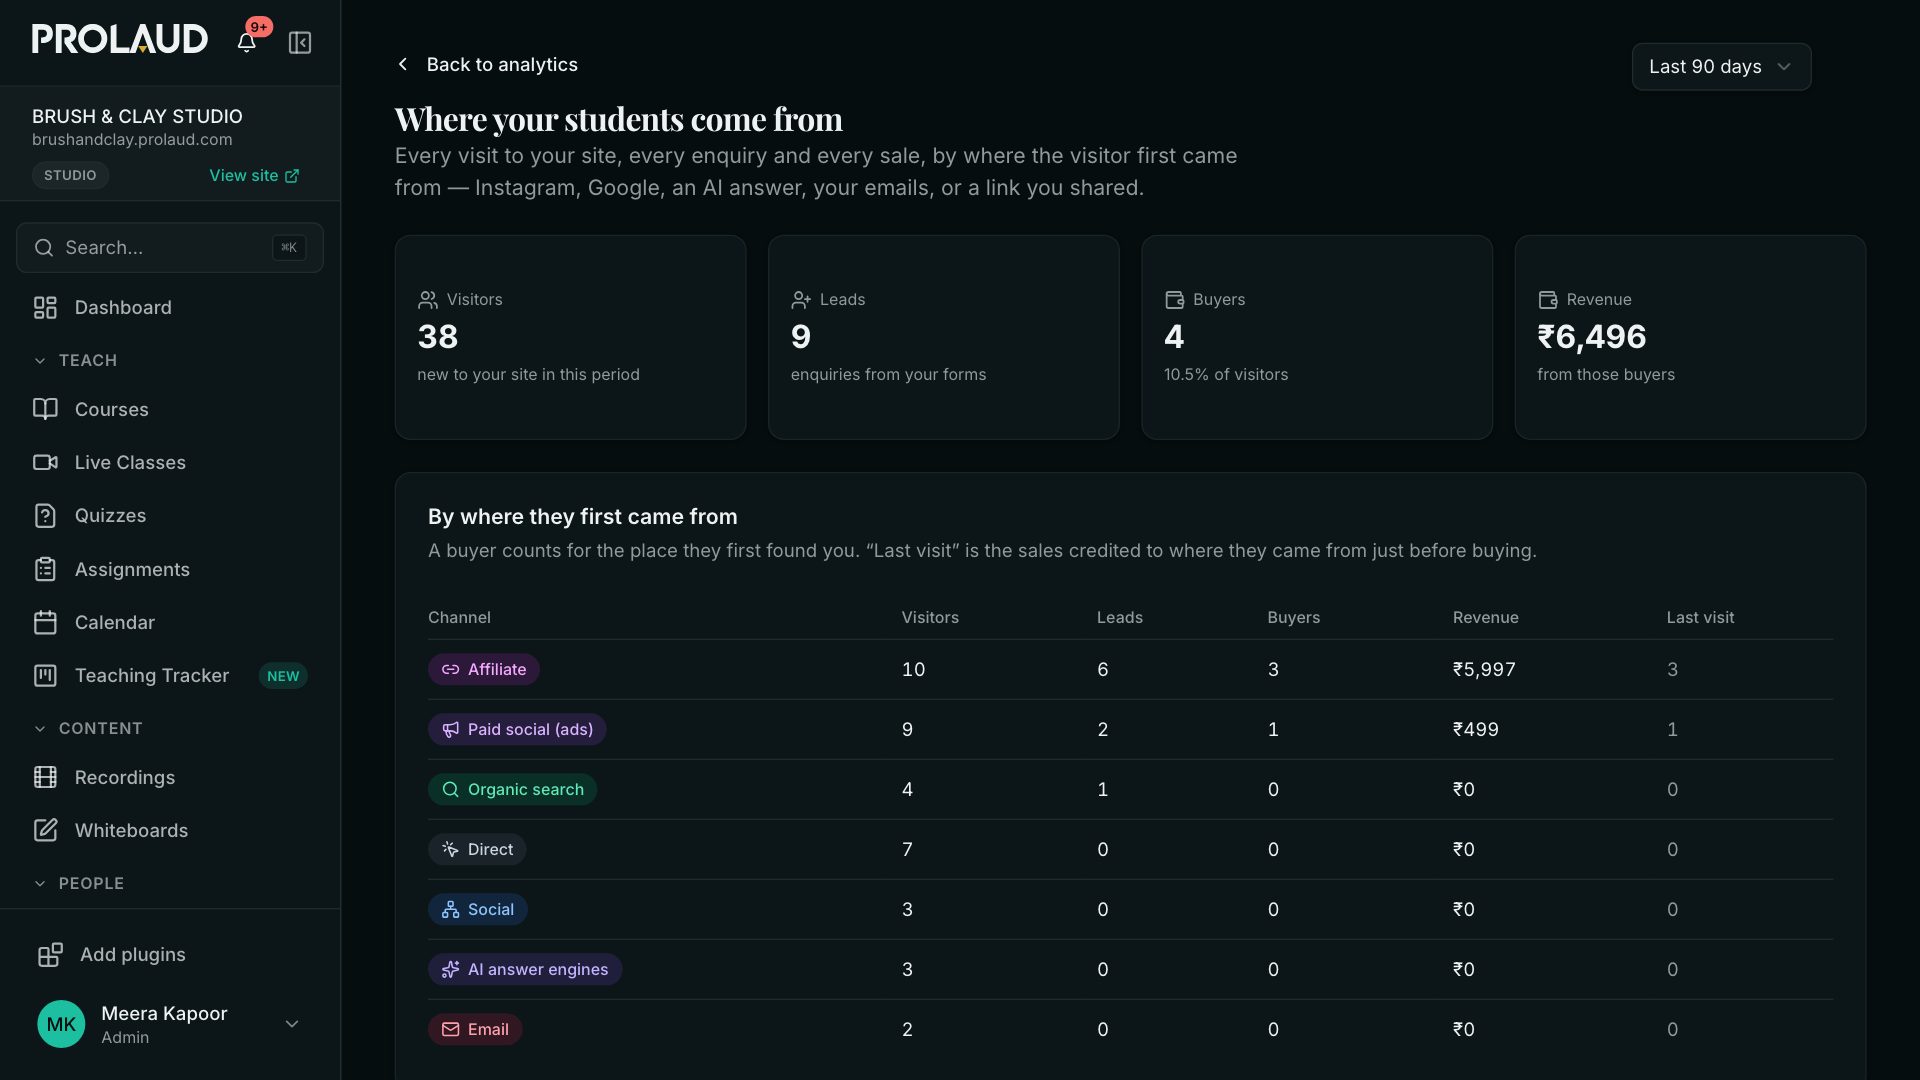Click the Revenue card wallet icon
This screenshot has height=1080, width=1920.
(x=1548, y=300)
